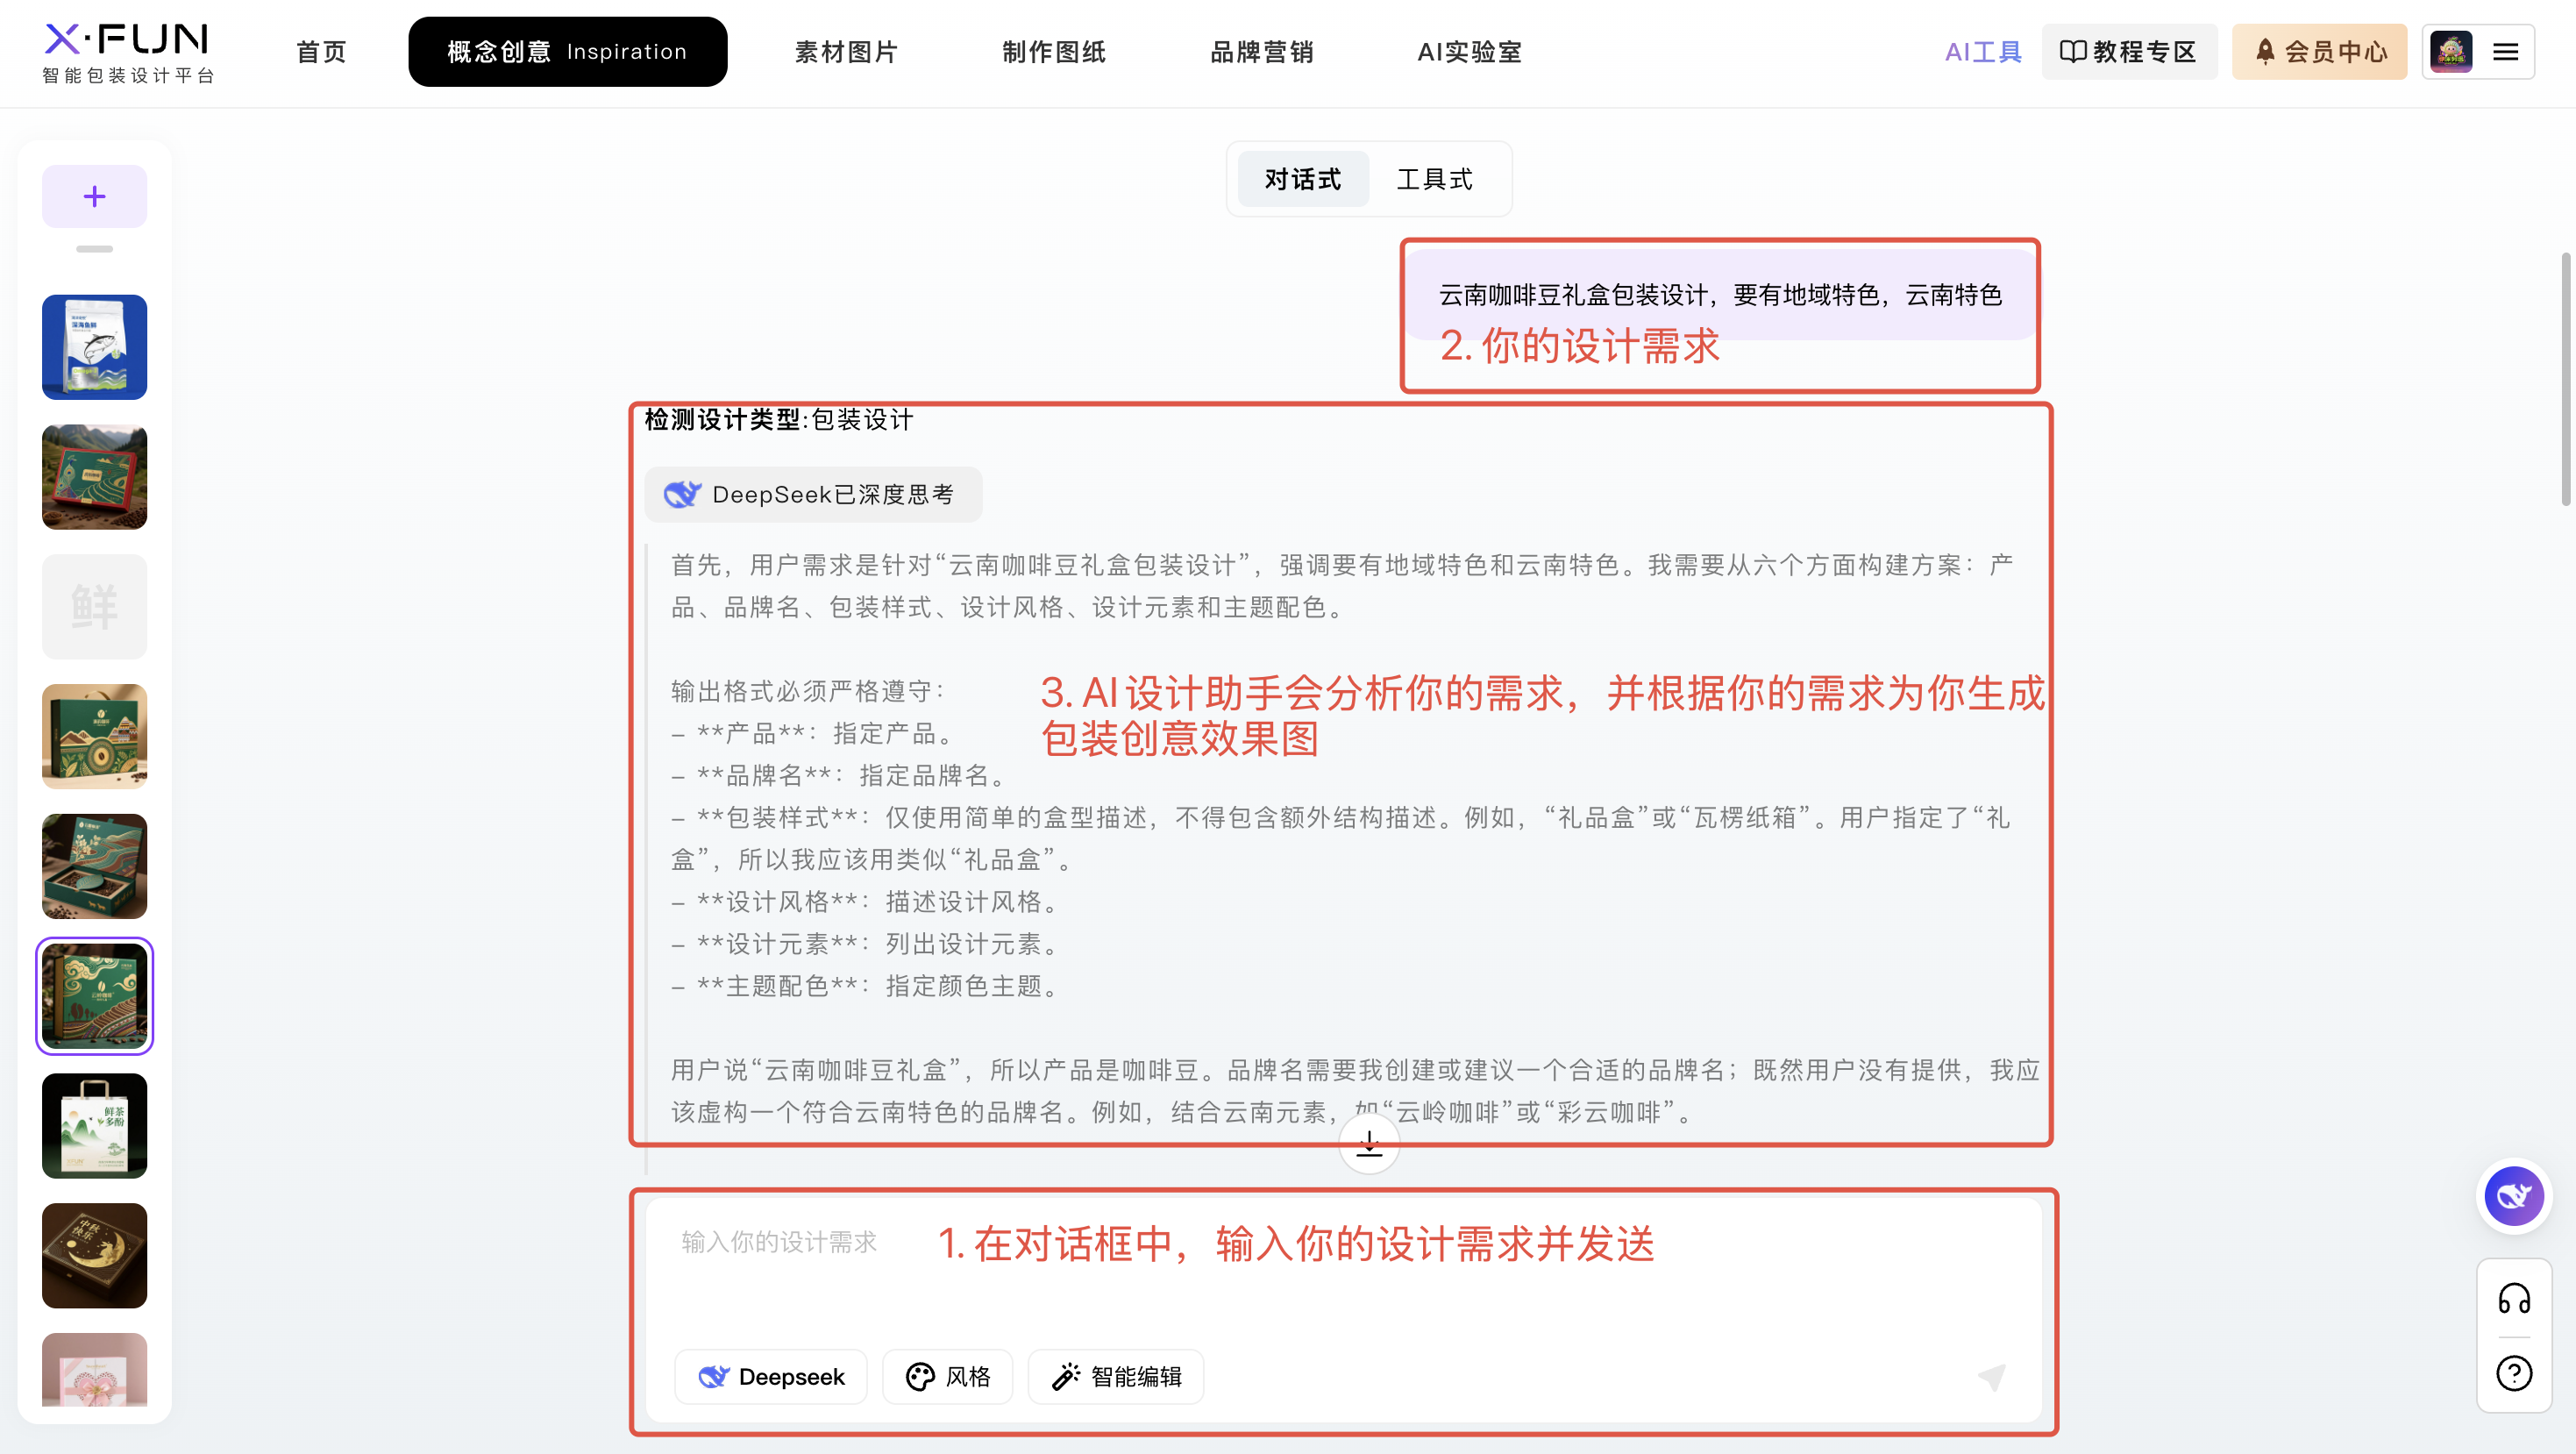
Task: Click the user message 云南咖啡豆礼盒包装设计
Action: pos(1720,294)
